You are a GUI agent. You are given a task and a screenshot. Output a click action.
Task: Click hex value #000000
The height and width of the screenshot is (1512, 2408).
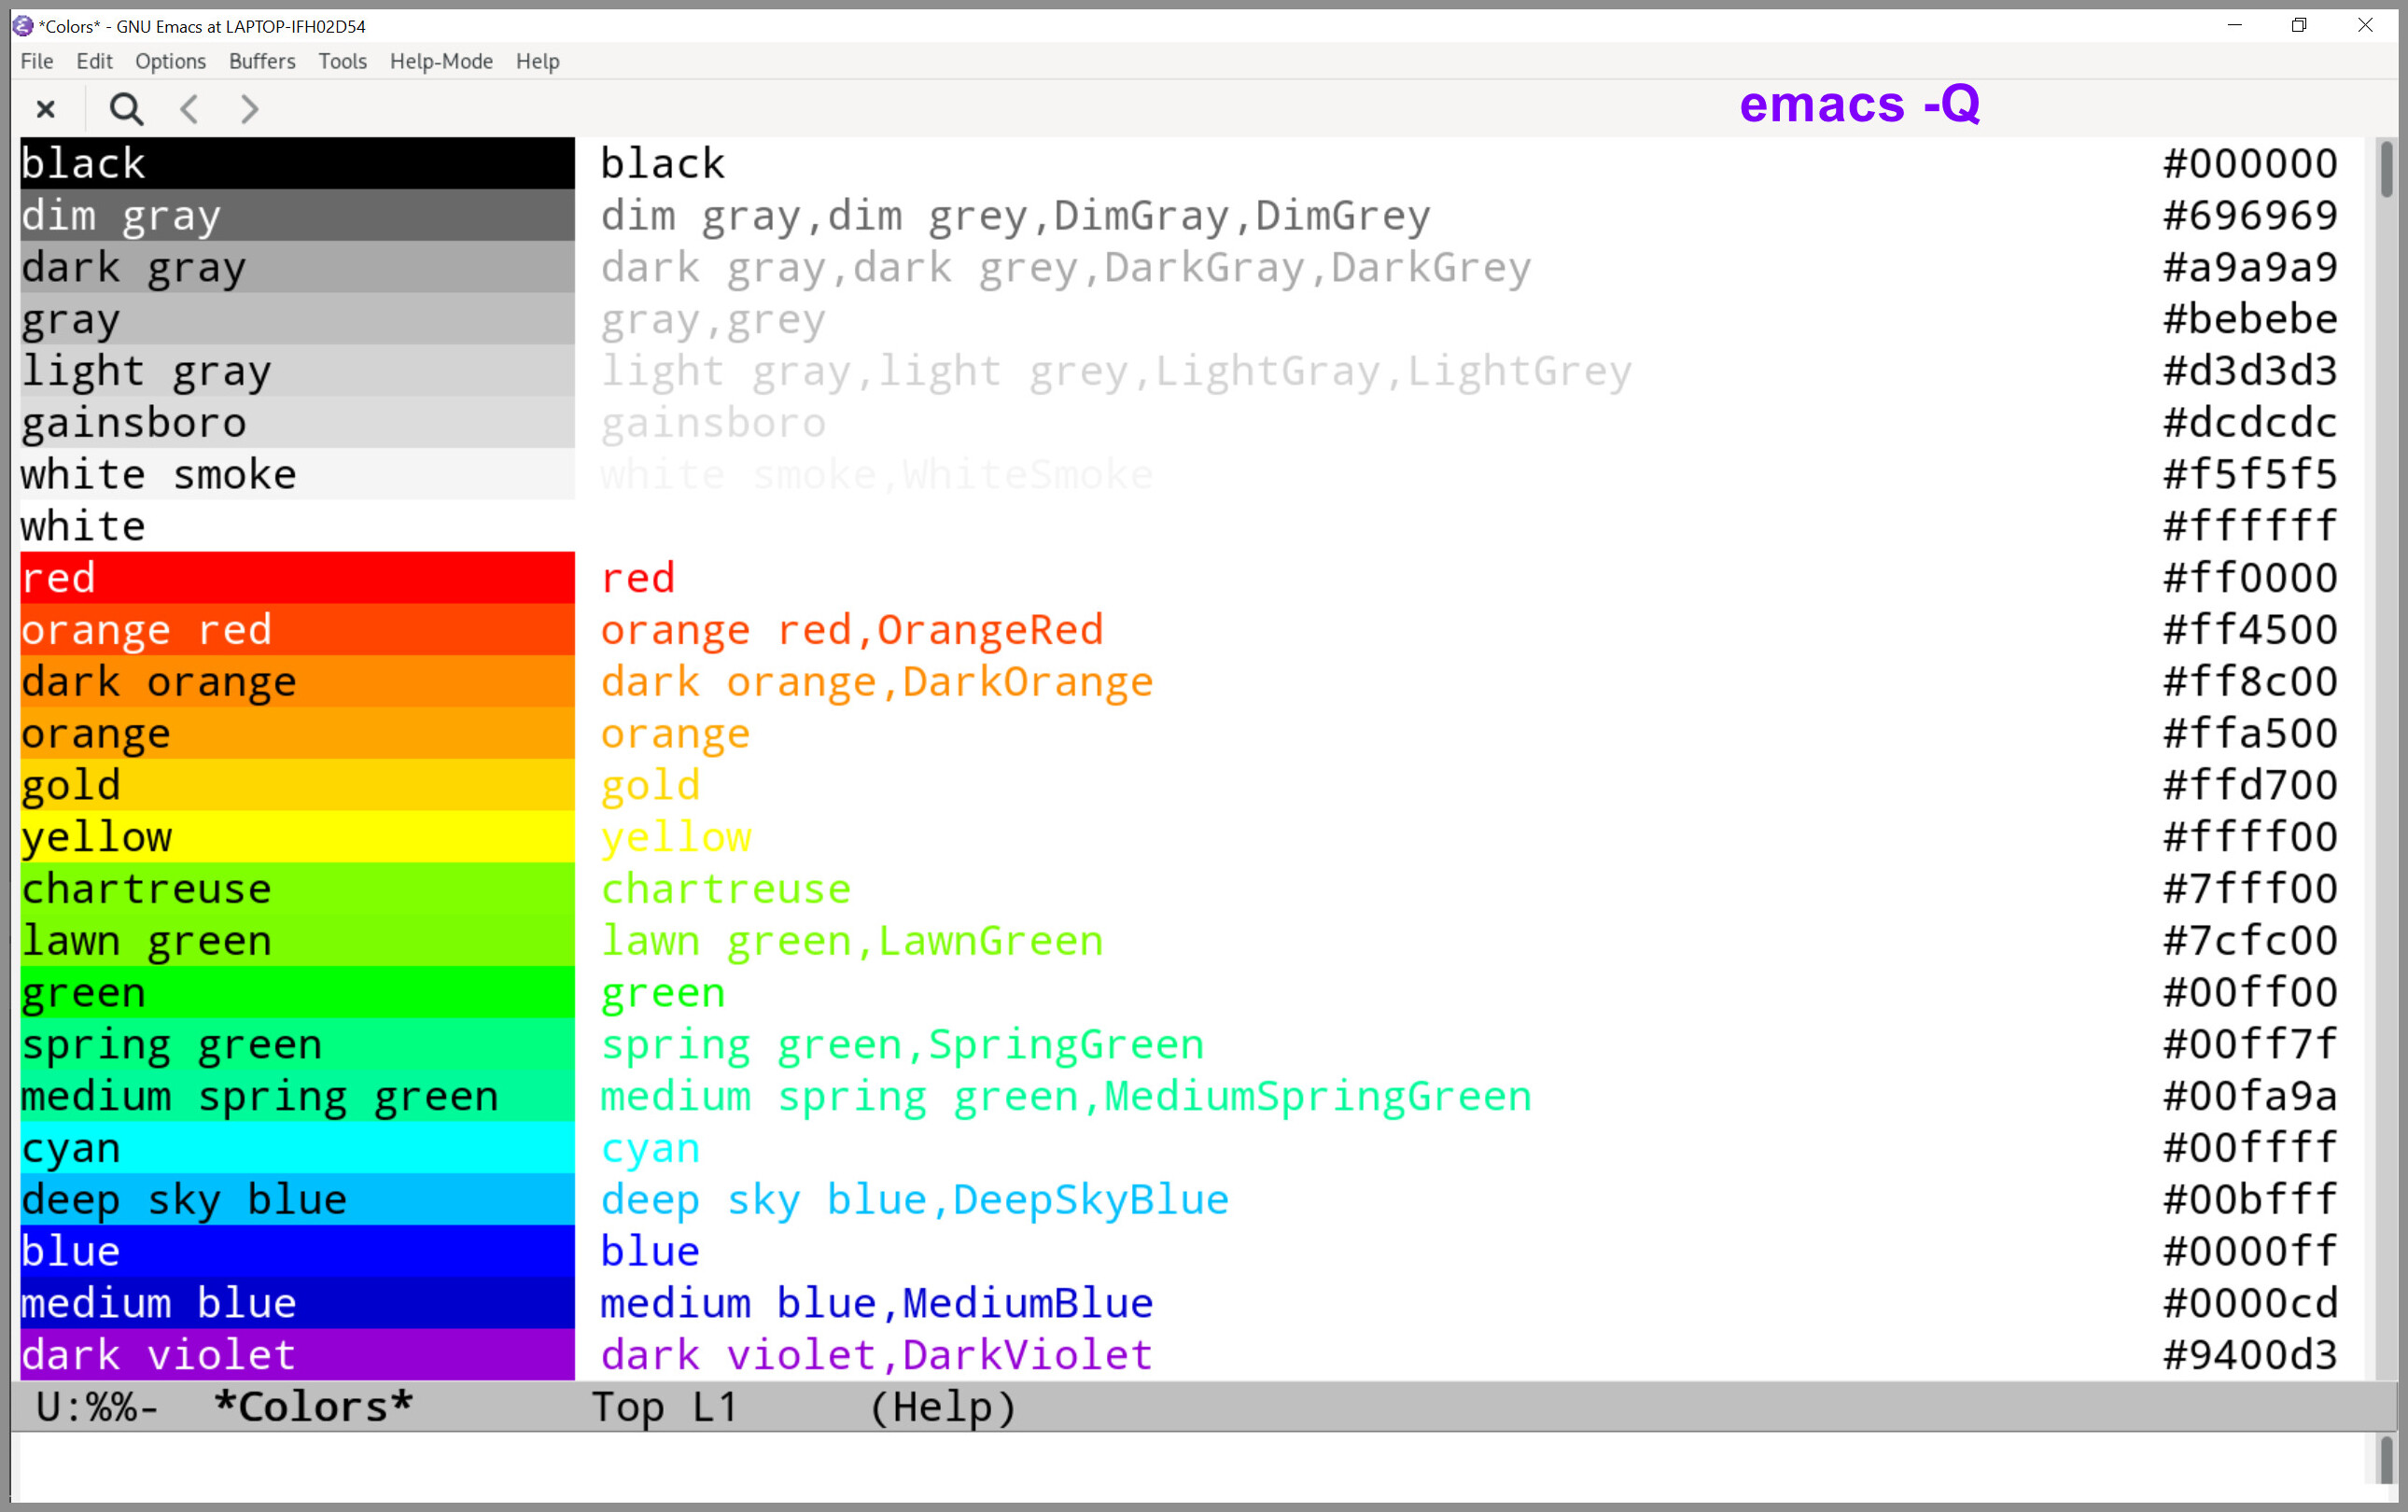[2250, 163]
